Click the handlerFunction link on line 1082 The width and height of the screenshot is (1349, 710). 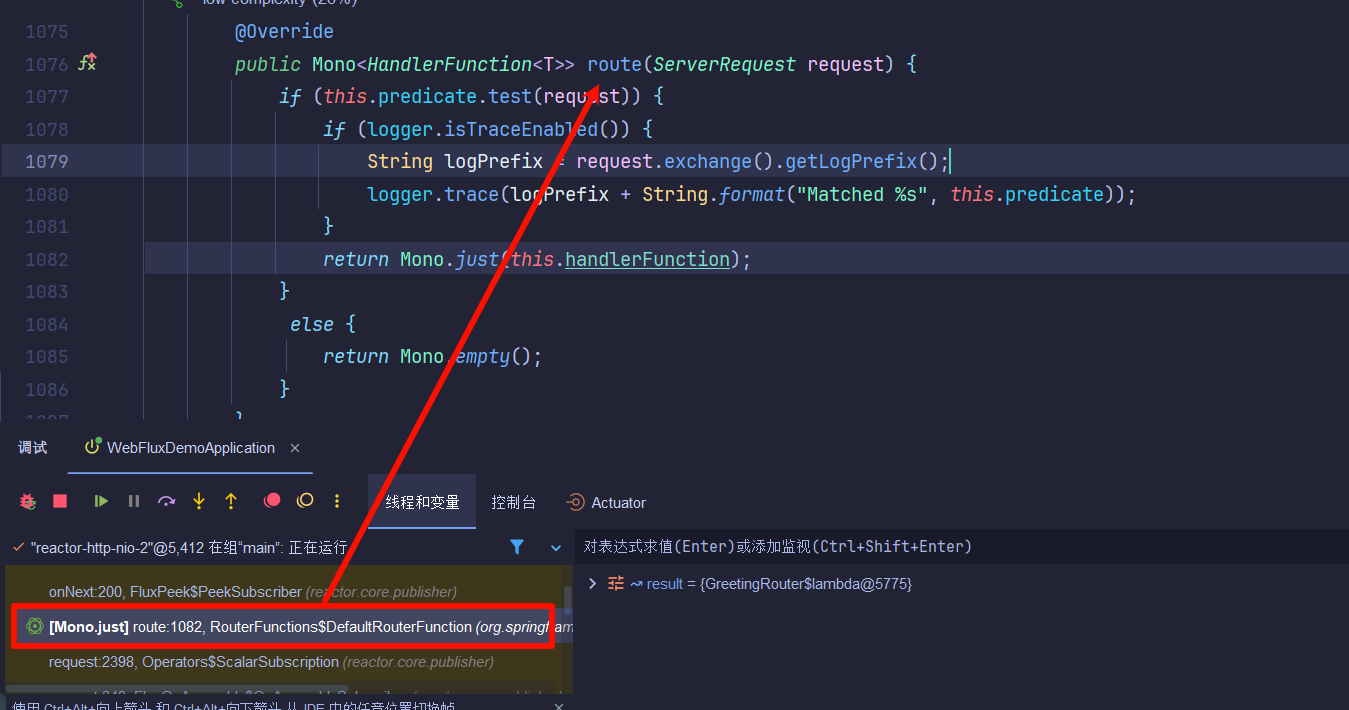(x=648, y=259)
